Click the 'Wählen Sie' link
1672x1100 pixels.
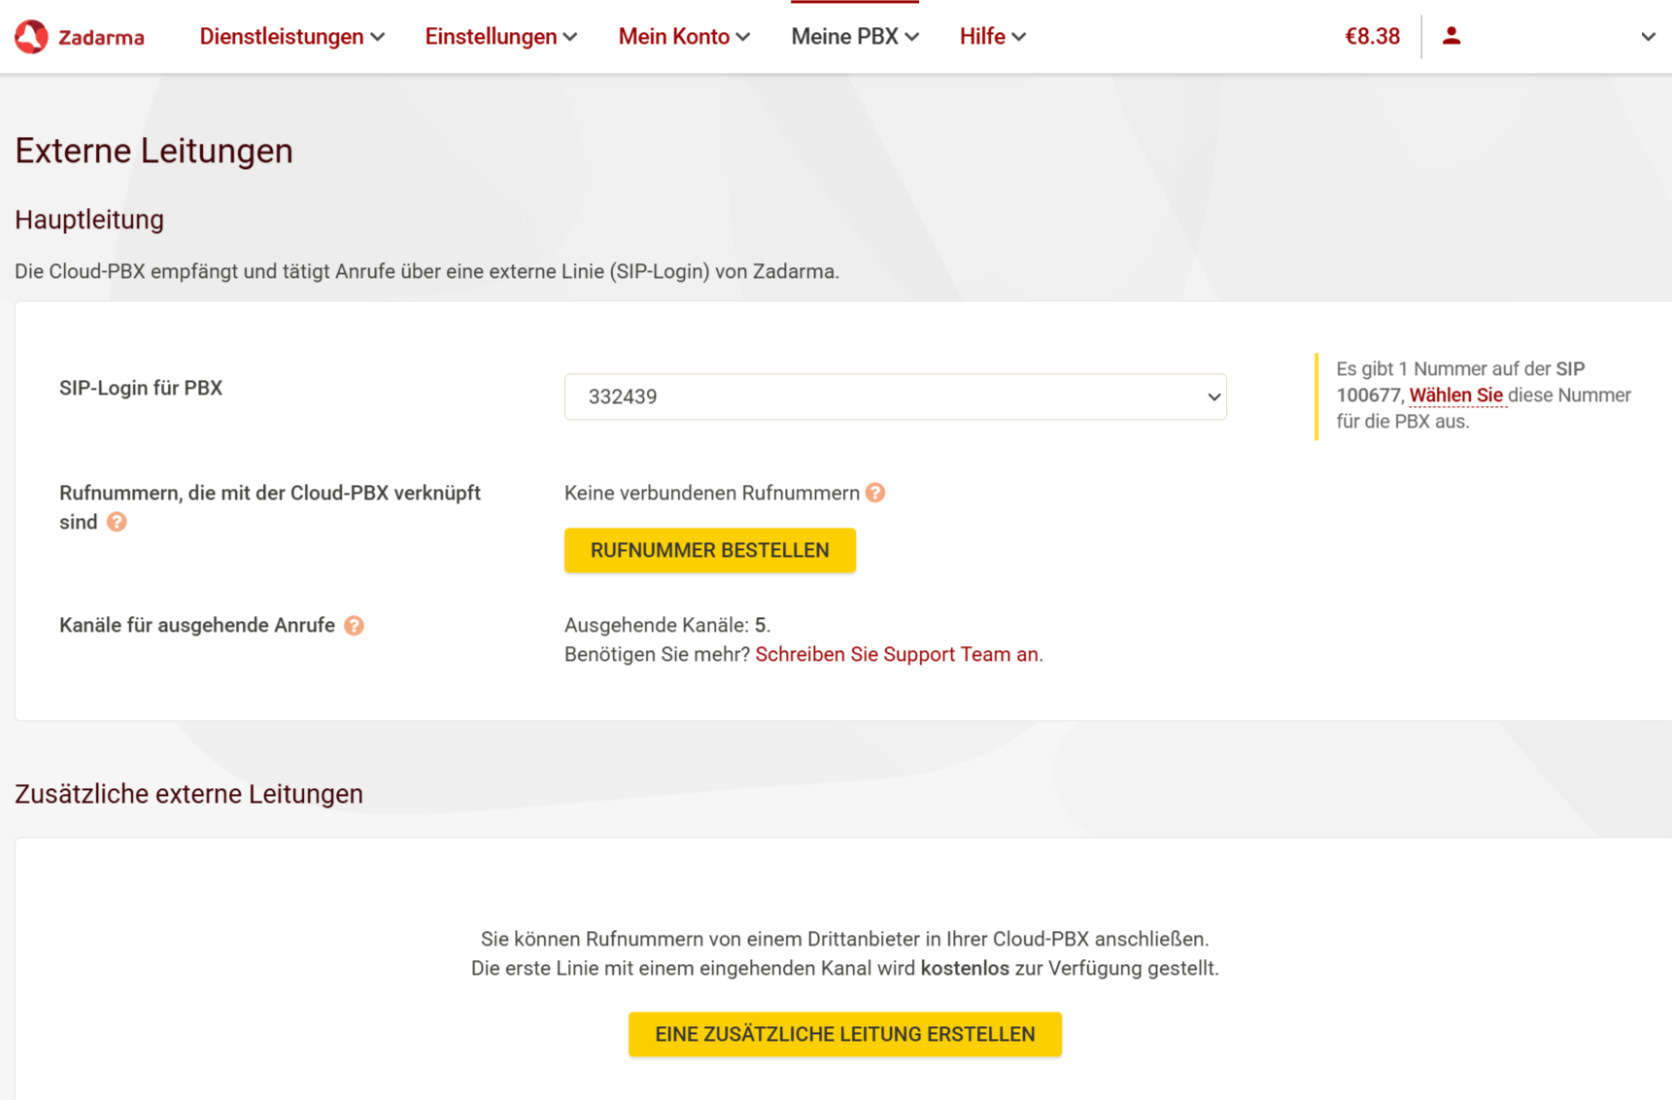1456,395
